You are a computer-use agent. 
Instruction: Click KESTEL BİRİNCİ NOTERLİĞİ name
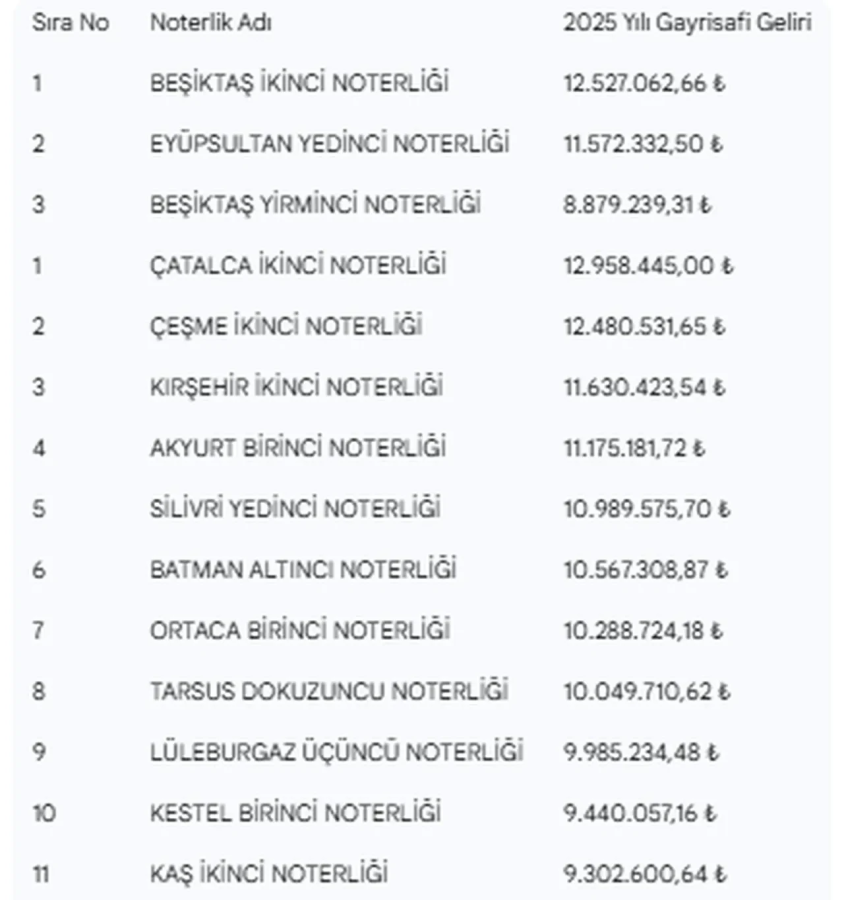click(295, 813)
